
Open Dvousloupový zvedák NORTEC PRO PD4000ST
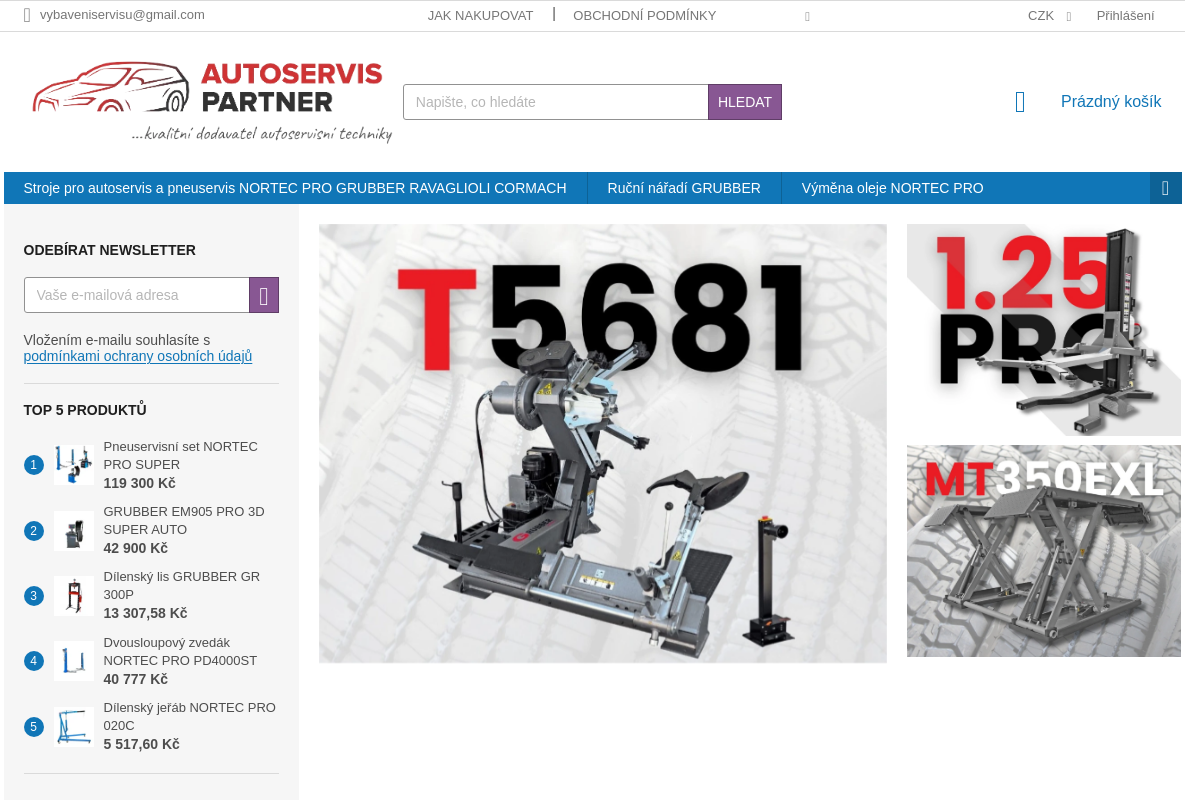point(181,652)
